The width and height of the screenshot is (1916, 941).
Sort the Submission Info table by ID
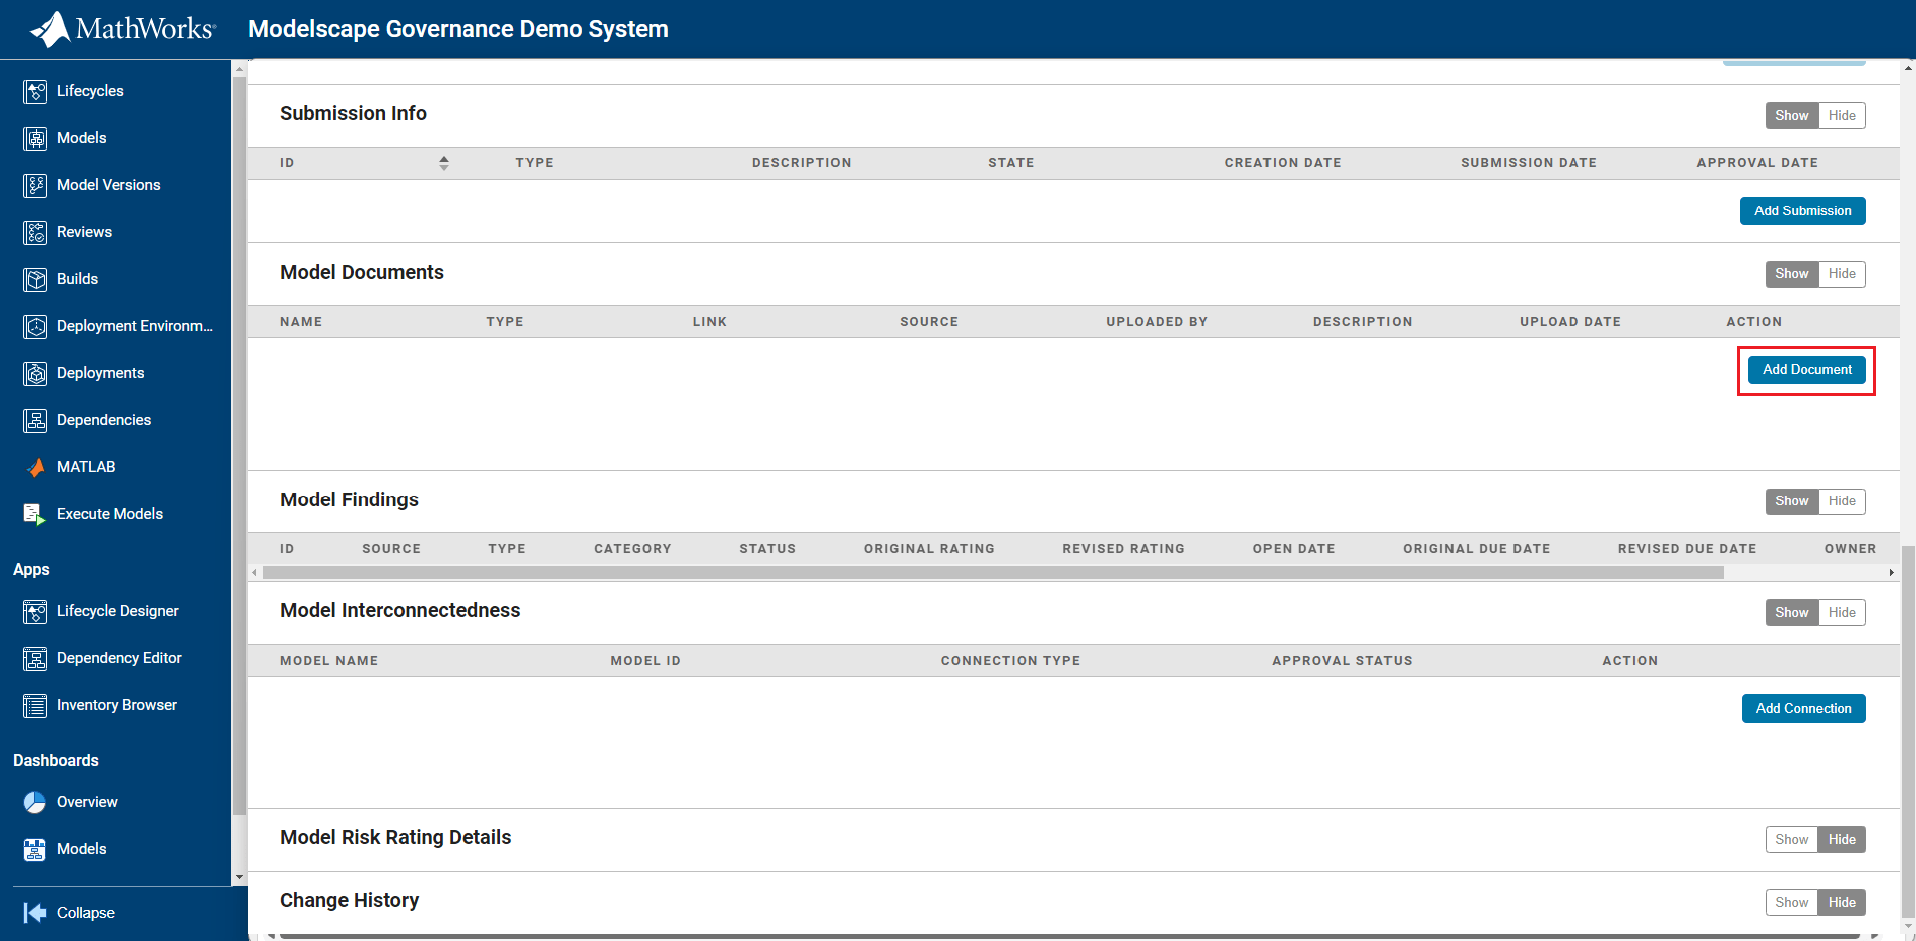point(444,162)
